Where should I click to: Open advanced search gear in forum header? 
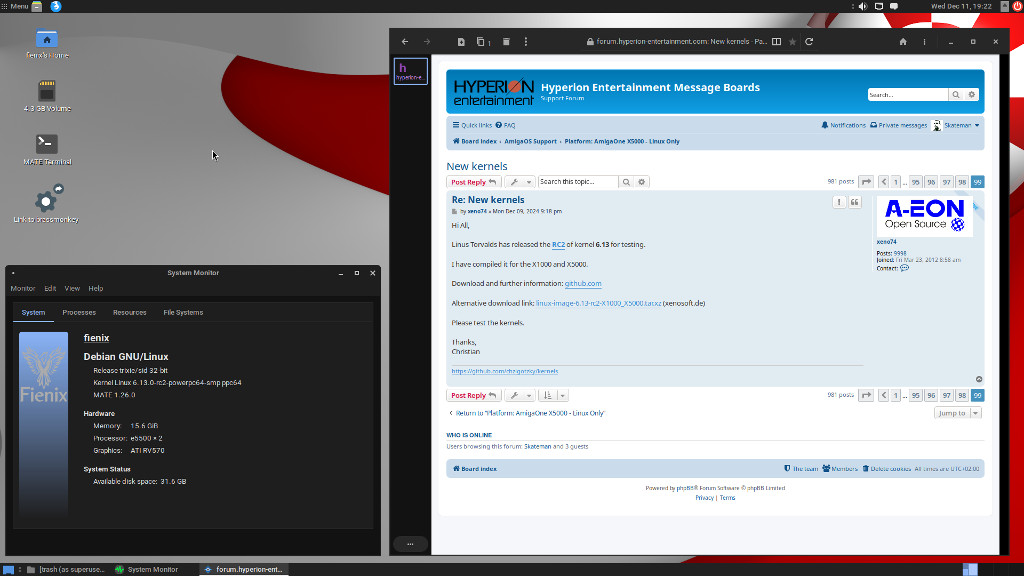click(x=972, y=95)
